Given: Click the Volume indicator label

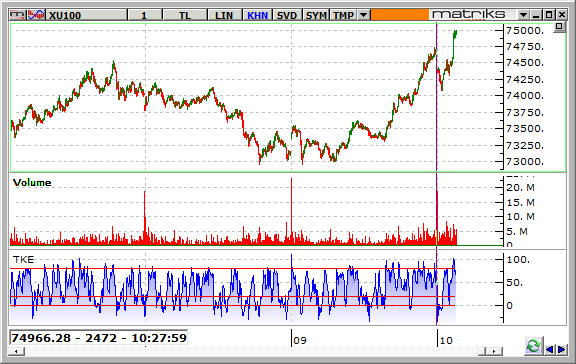Looking at the screenshot, I should pos(32,183).
